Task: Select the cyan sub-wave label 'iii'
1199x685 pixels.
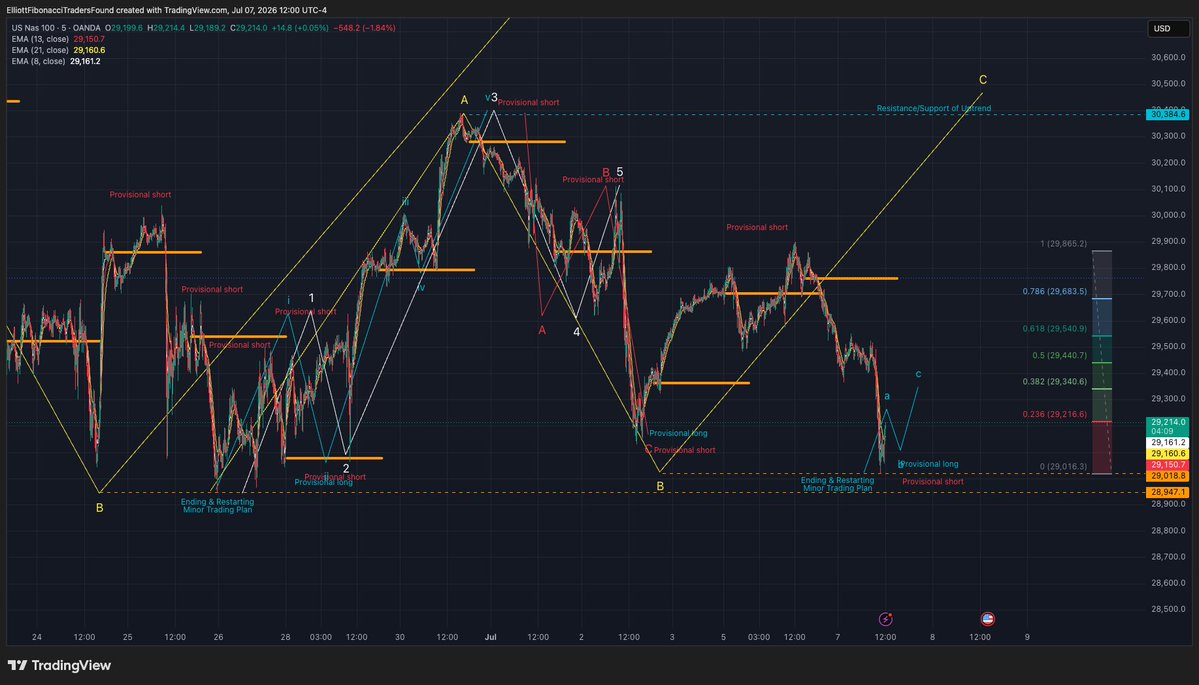Action: coord(405,202)
